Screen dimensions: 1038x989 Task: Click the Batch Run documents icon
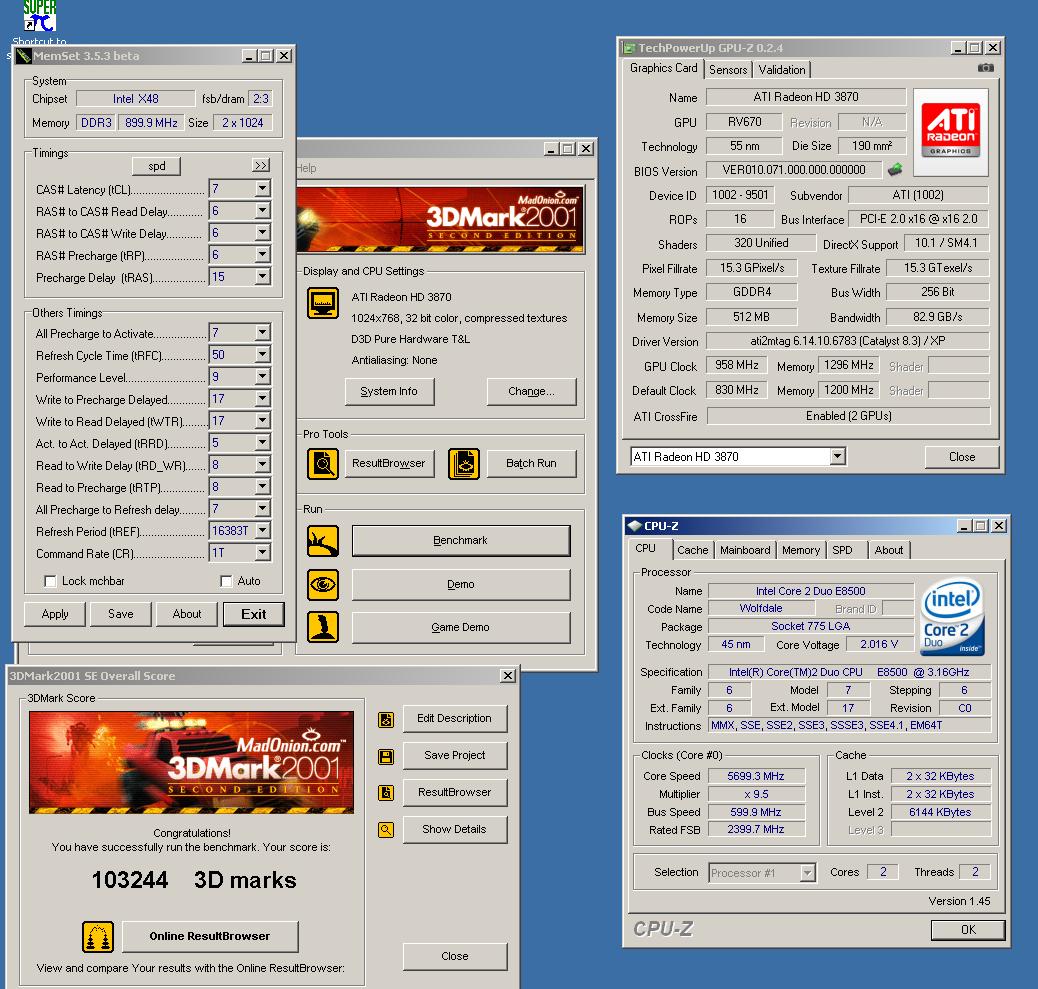coord(464,463)
